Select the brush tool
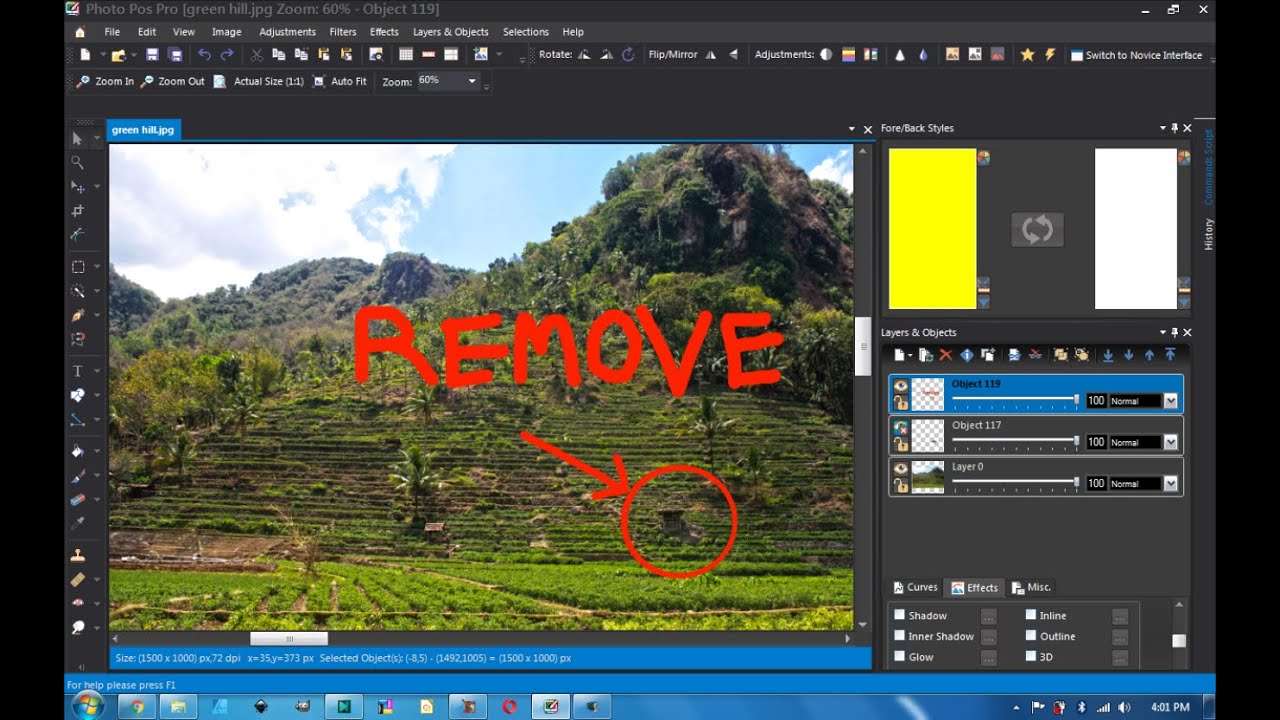This screenshot has width=1280, height=720. point(77,475)
